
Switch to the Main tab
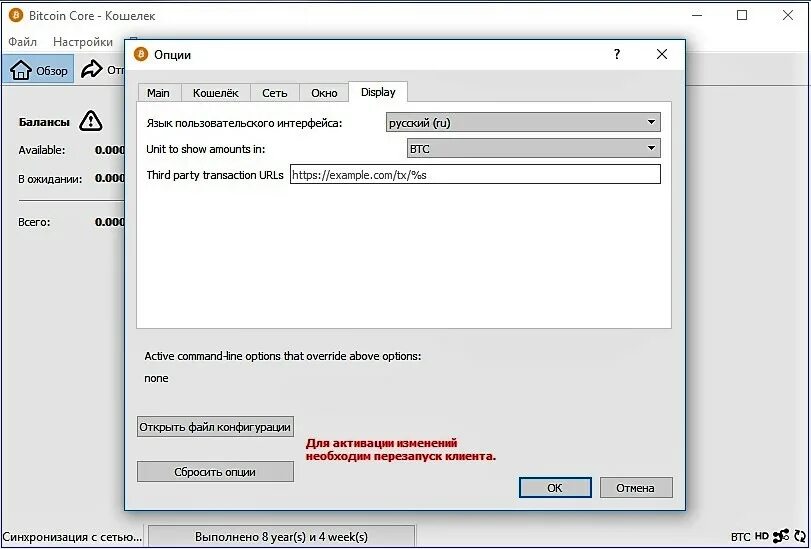click(158, 93)
